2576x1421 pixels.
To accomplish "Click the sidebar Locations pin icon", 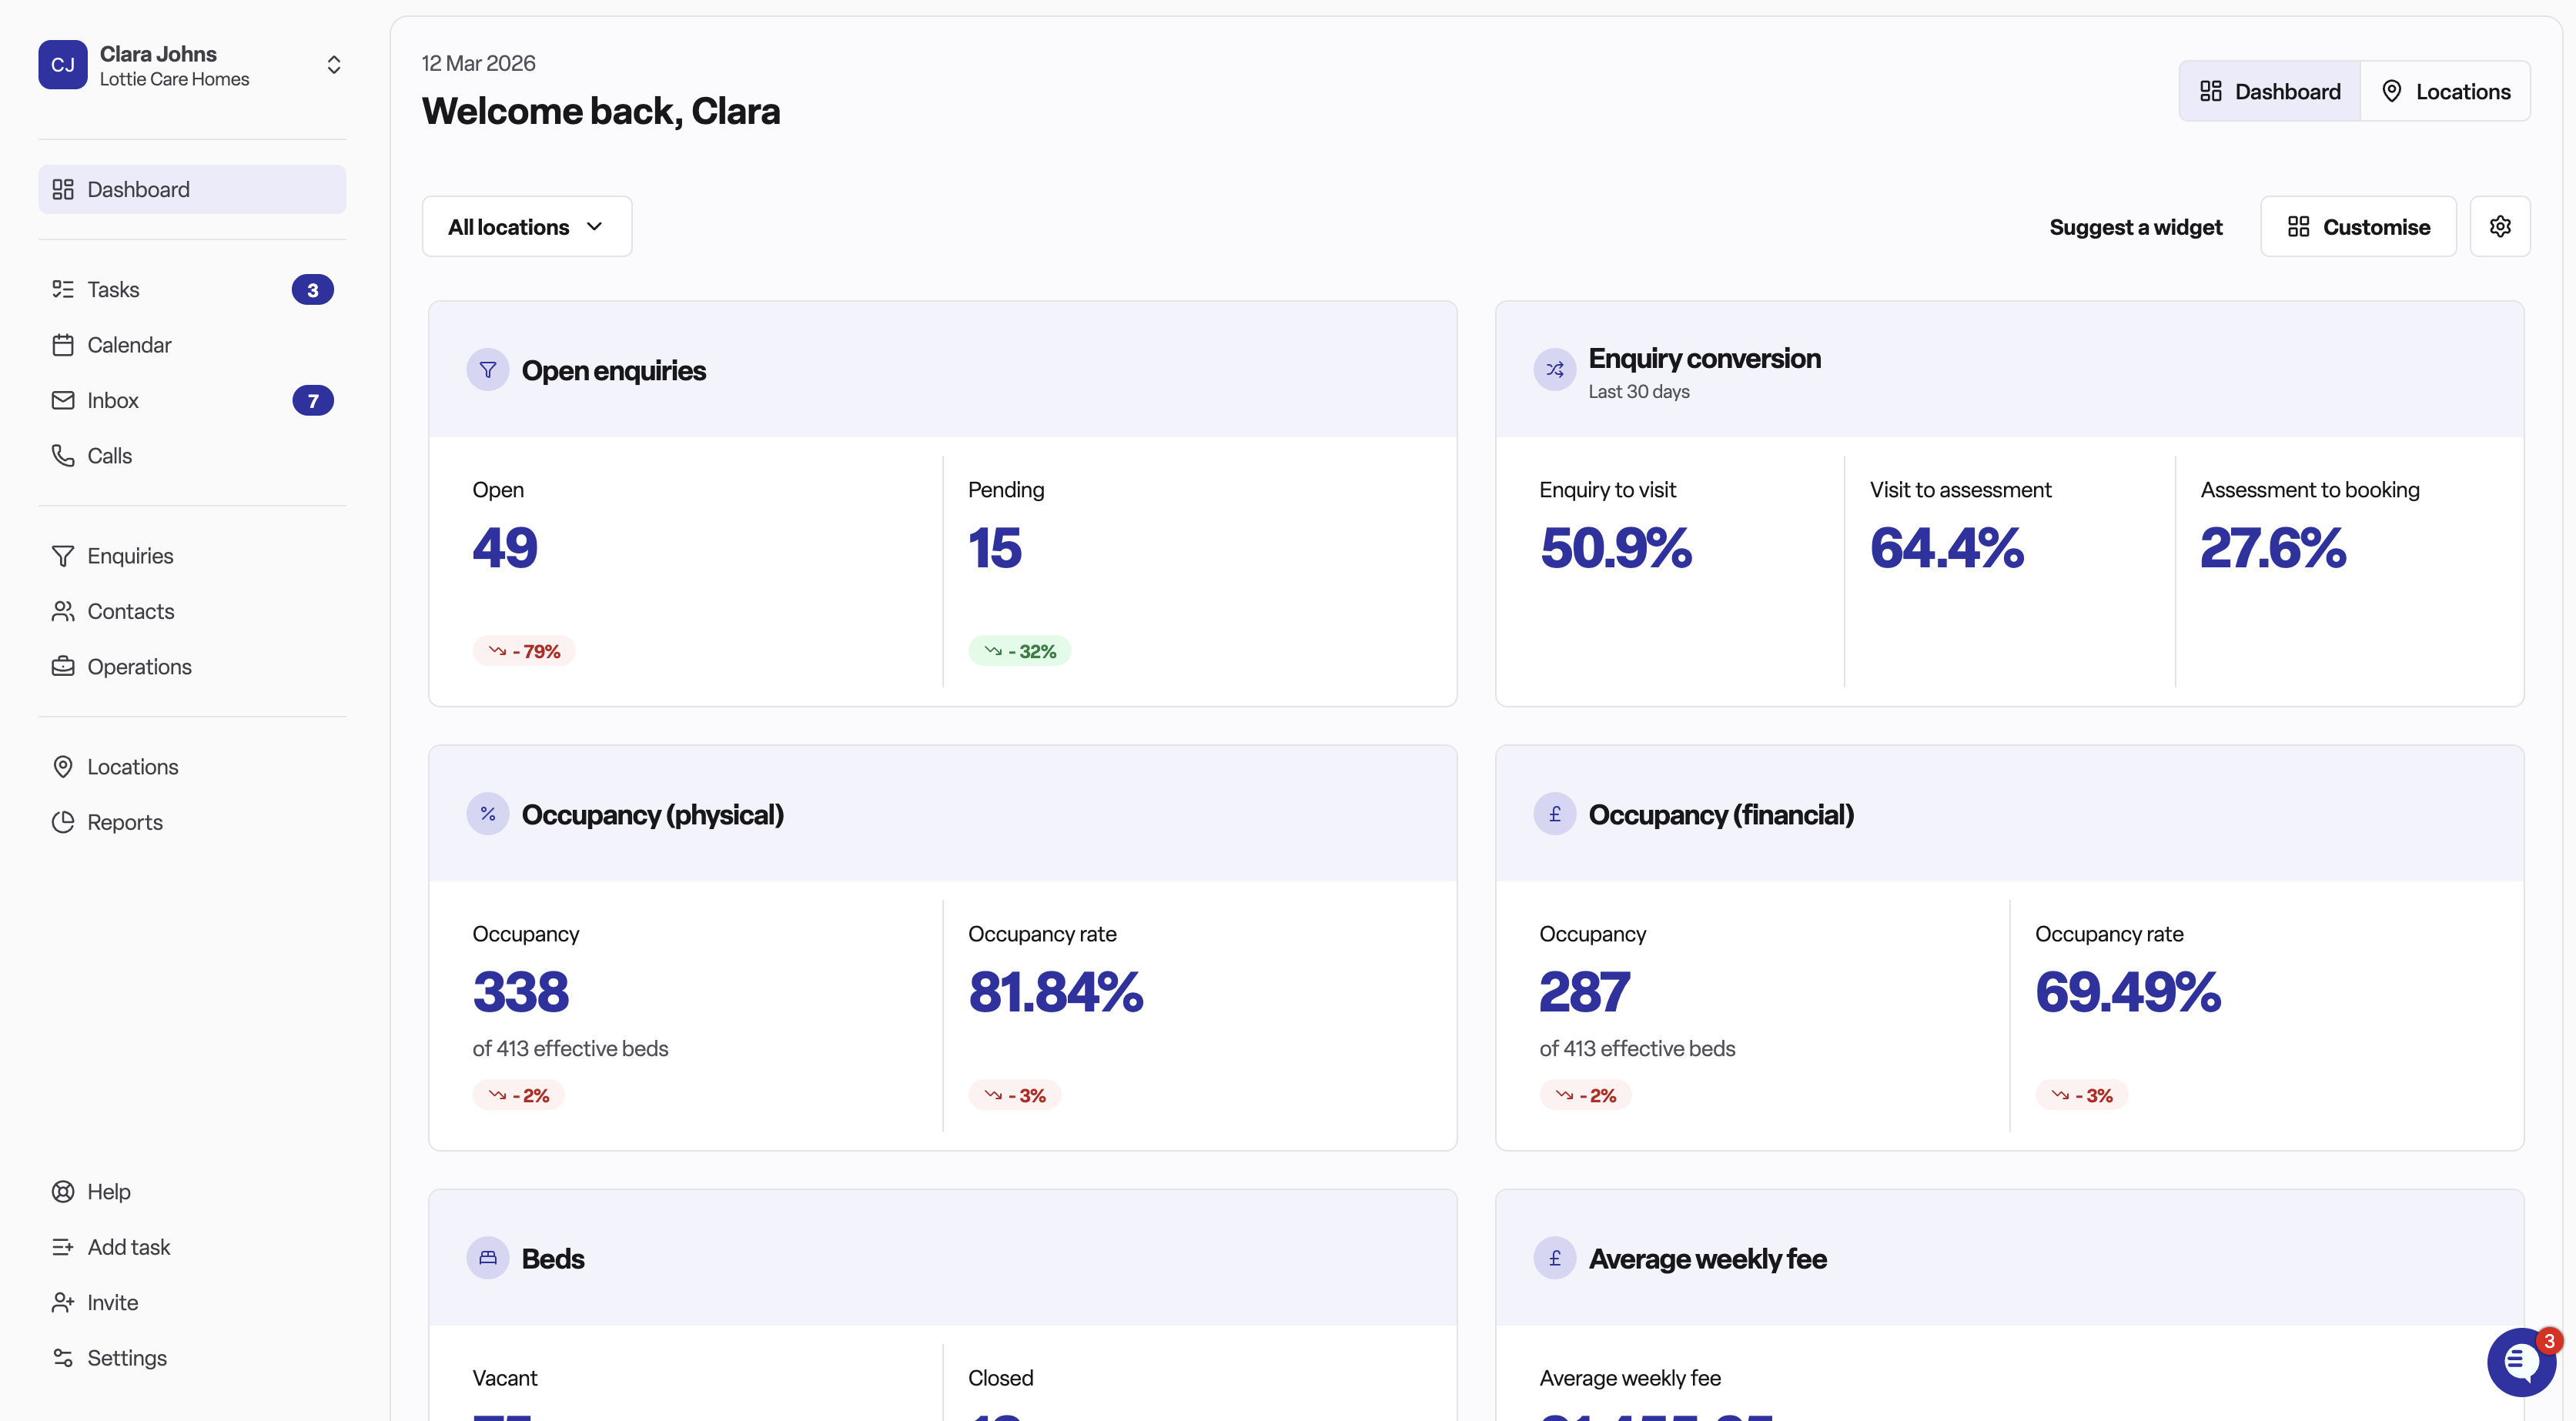I will (x=63, y=767).
